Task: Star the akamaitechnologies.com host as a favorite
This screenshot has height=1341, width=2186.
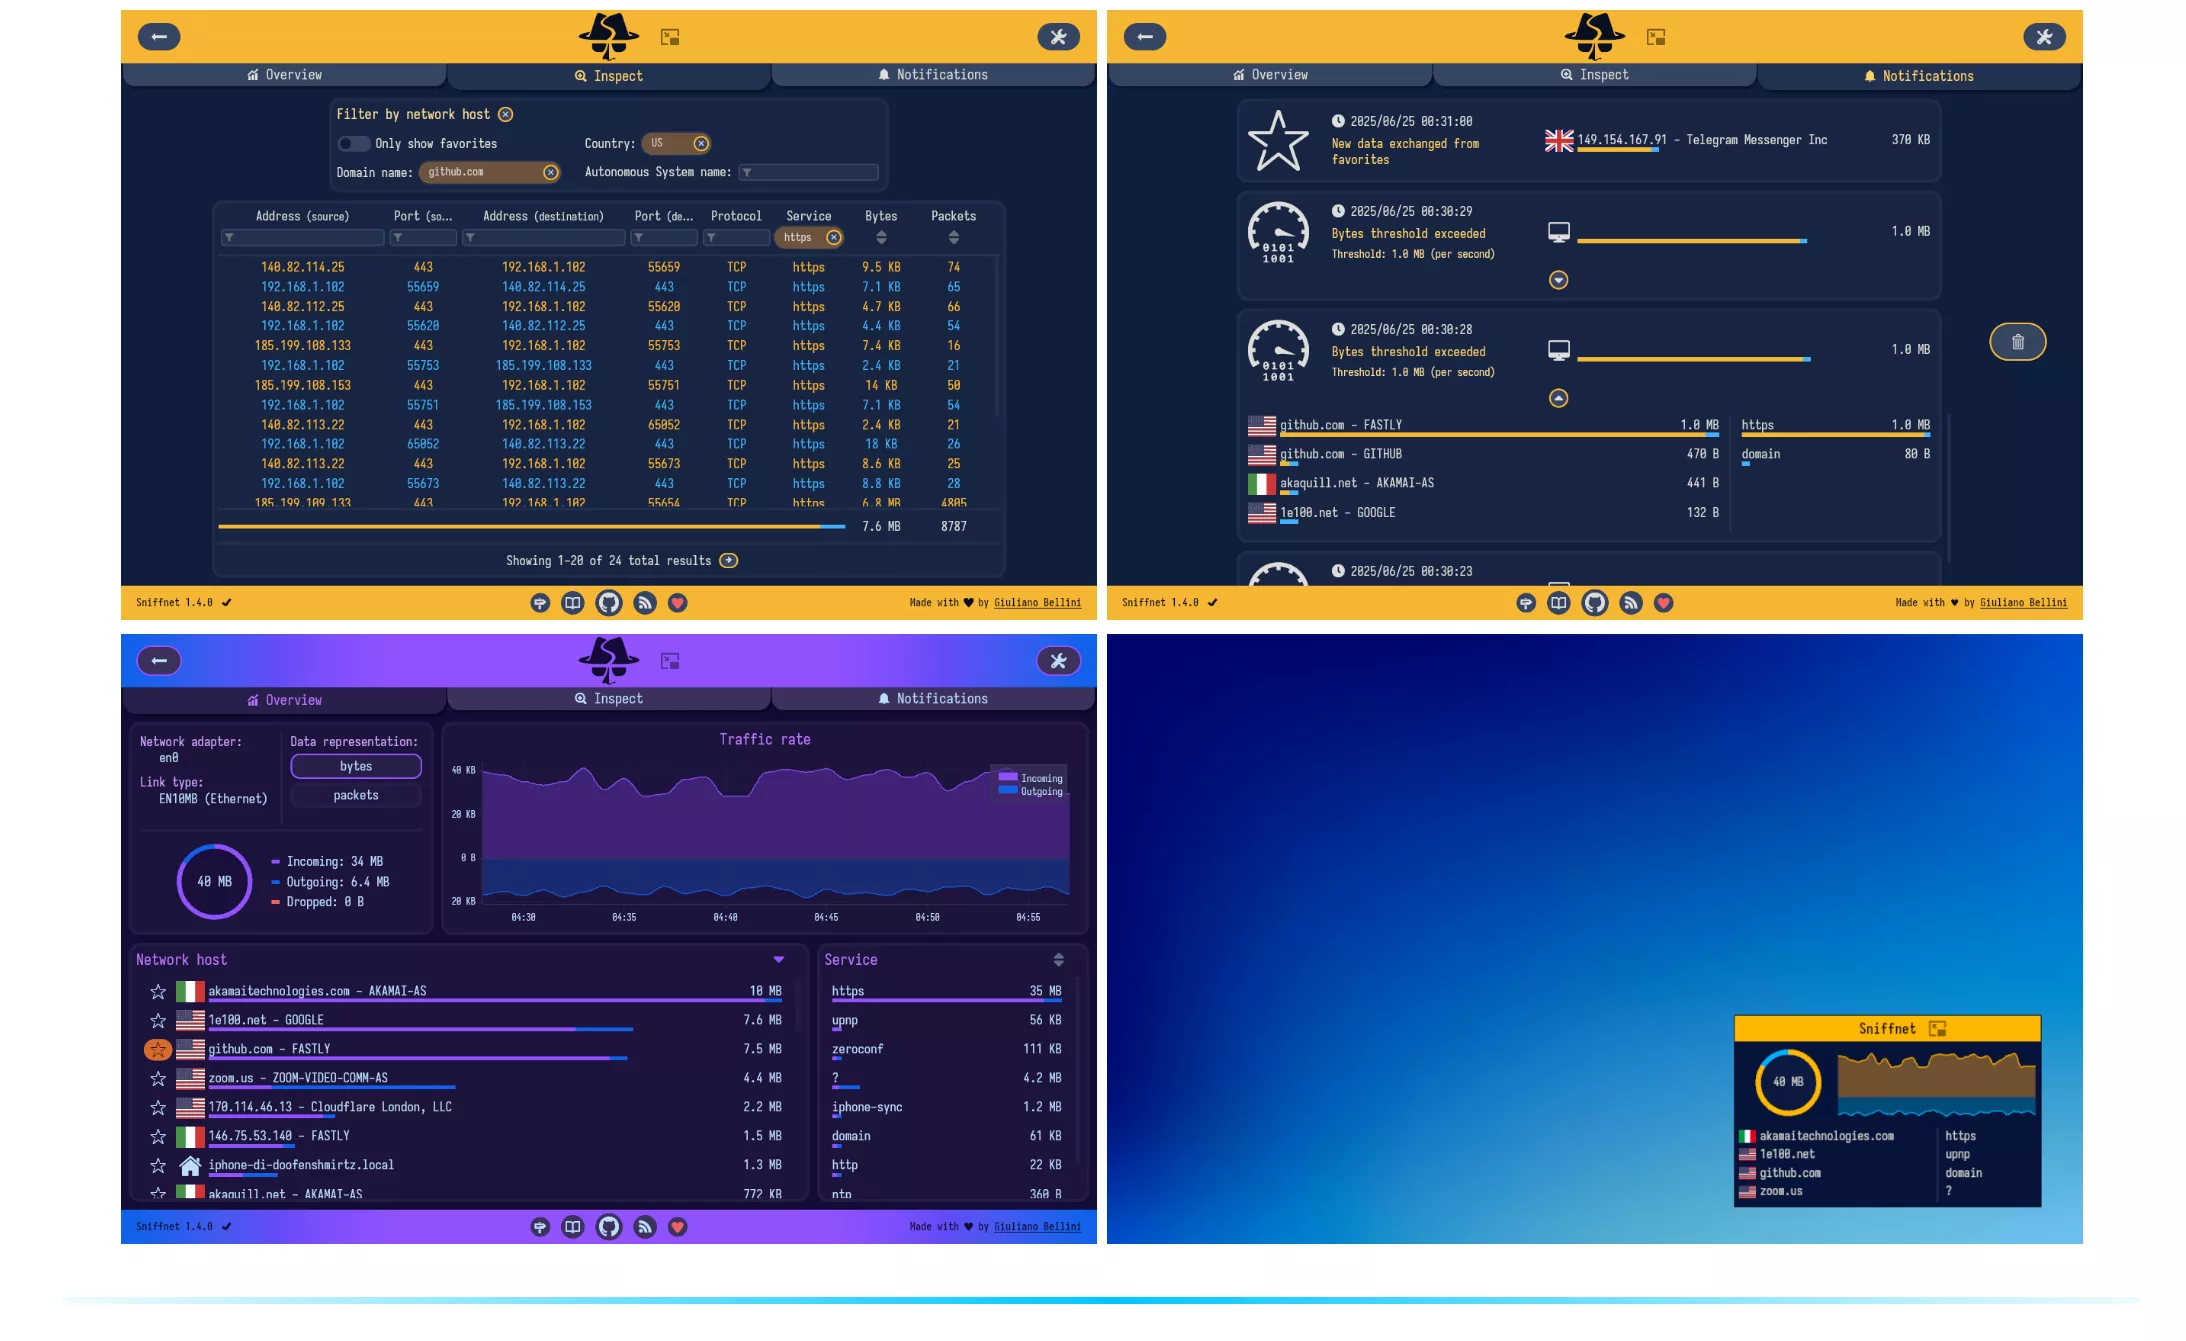Action: (158, 991)
